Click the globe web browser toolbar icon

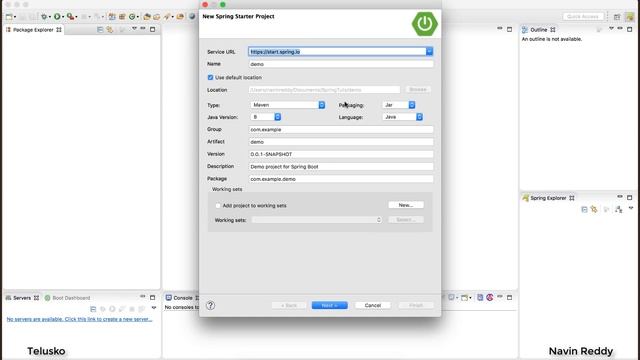click(x=192, y=17)
